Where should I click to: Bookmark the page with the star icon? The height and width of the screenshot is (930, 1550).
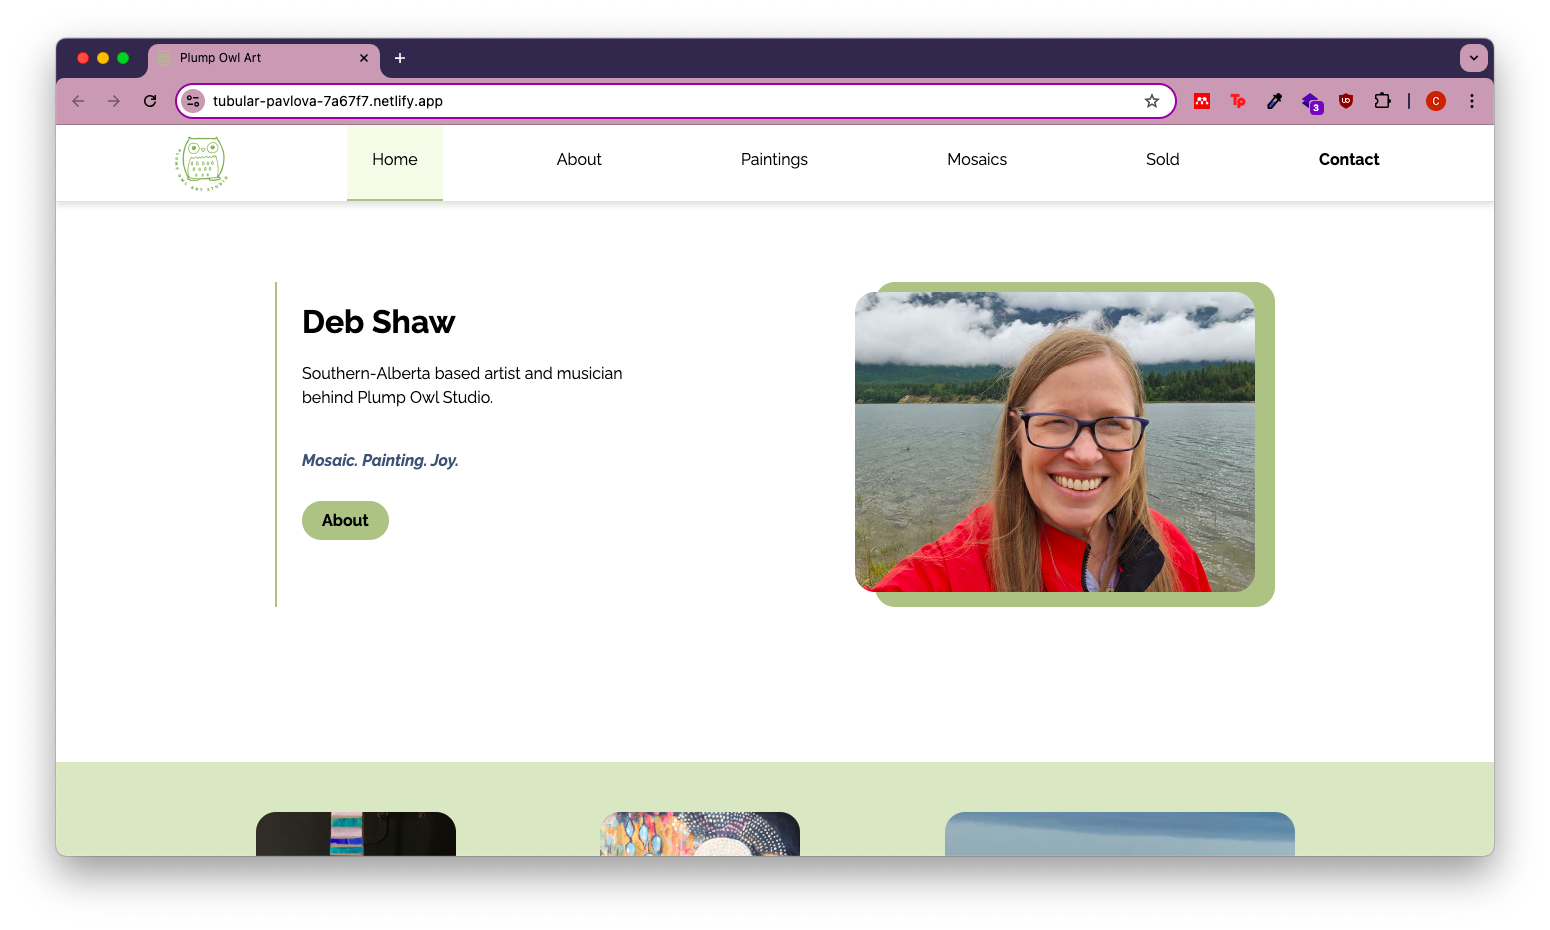click(x=1152, y=101)
